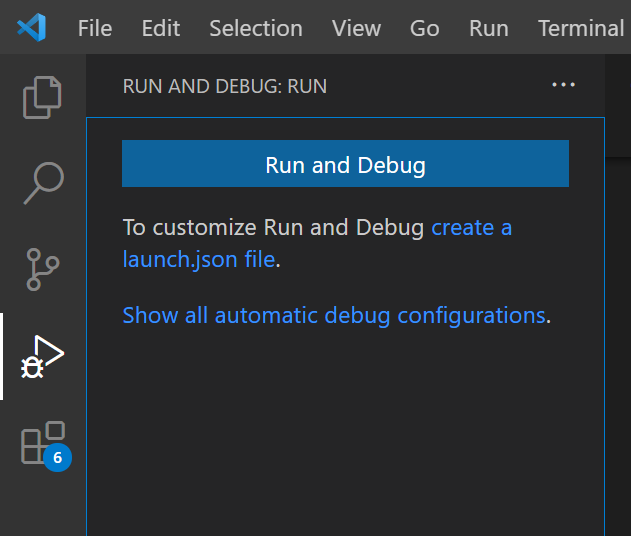The width and height of the screenshot is (631, 536).
Task: Click the 'RUN AND DEBUG: RUN' panel title
Action: click(x=225, y=86)
